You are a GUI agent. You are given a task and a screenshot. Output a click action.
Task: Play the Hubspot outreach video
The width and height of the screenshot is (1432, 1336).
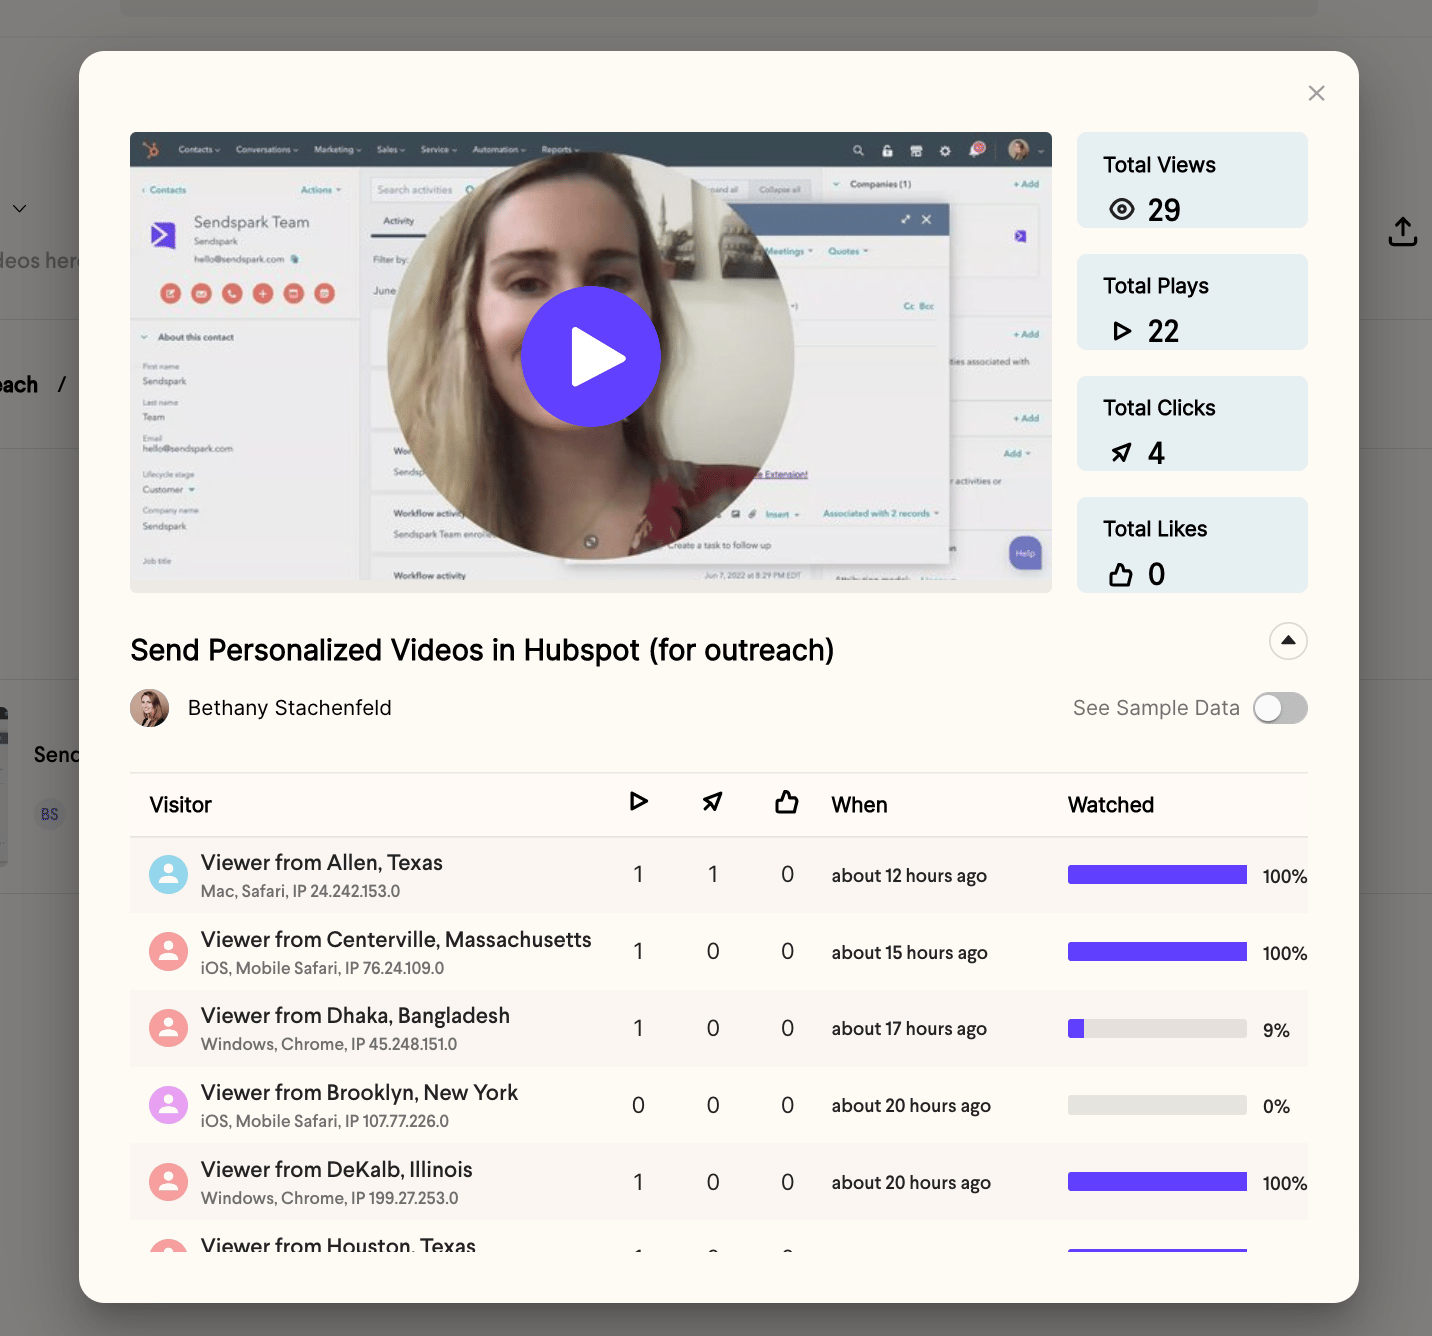(590, 357)
